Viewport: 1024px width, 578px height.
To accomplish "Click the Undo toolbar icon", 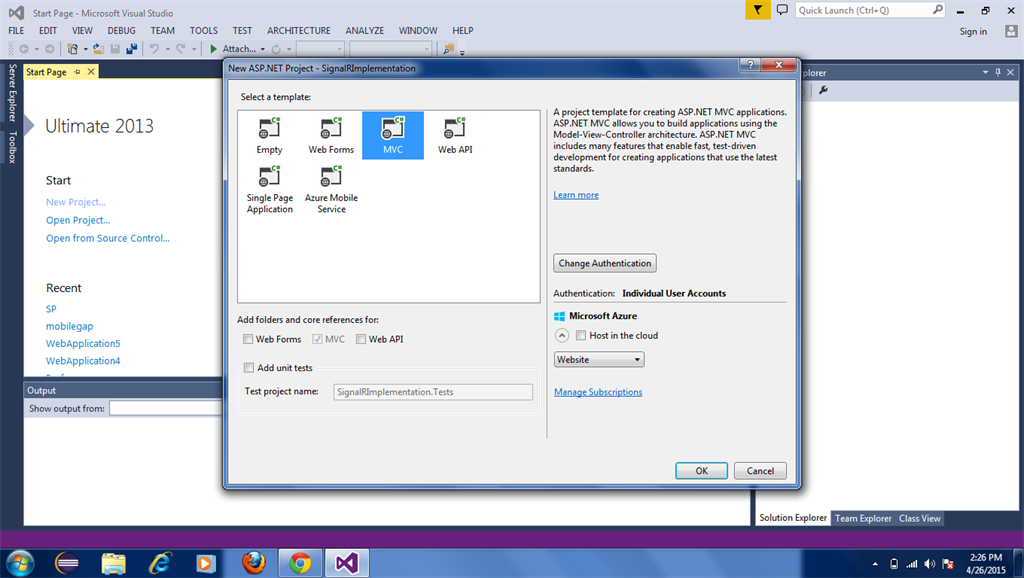I will point(154,49).
